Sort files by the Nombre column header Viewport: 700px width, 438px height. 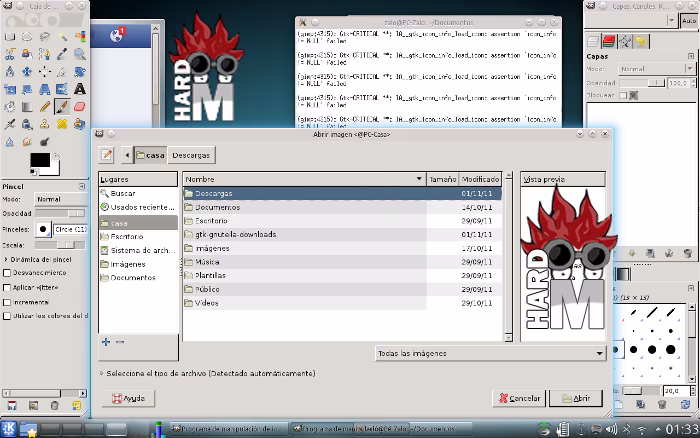coord(304,179)
